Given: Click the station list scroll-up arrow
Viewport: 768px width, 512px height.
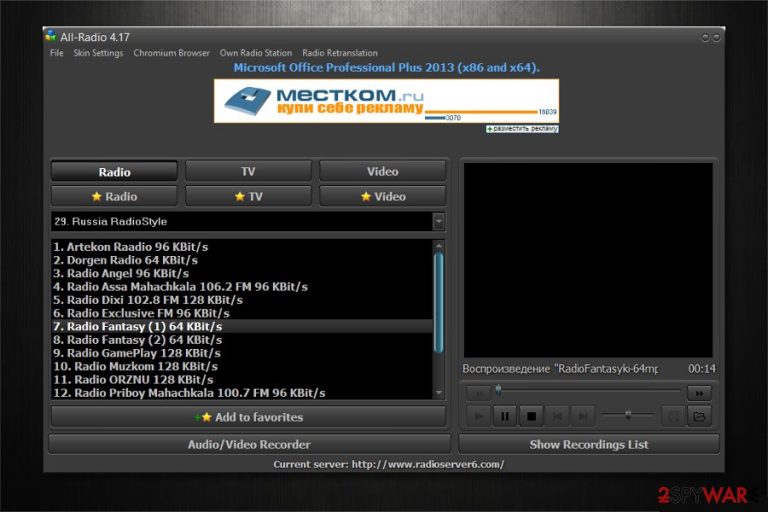Looking at the screenshot, I should tap(438, 245).
